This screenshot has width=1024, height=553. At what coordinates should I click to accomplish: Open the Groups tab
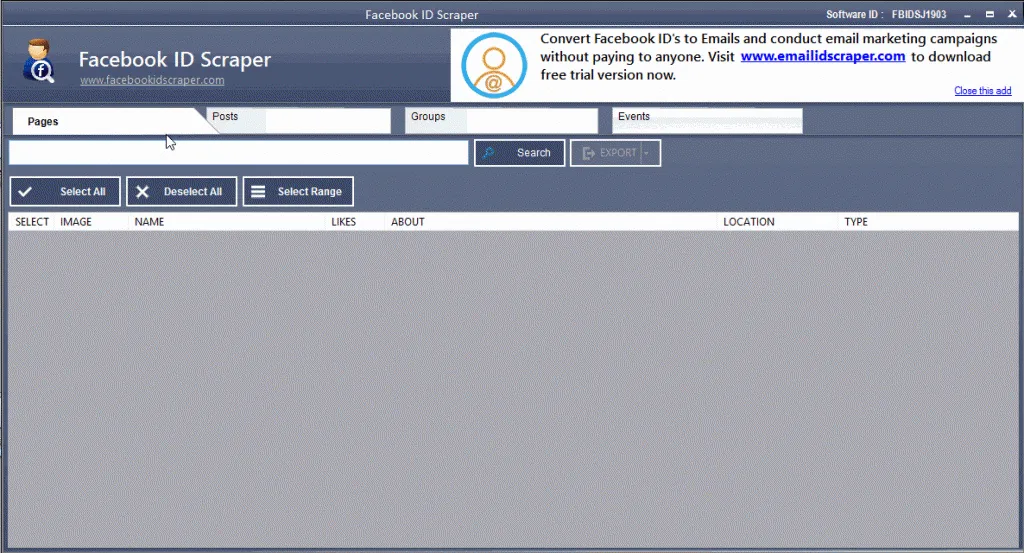(x=501, y=121)
